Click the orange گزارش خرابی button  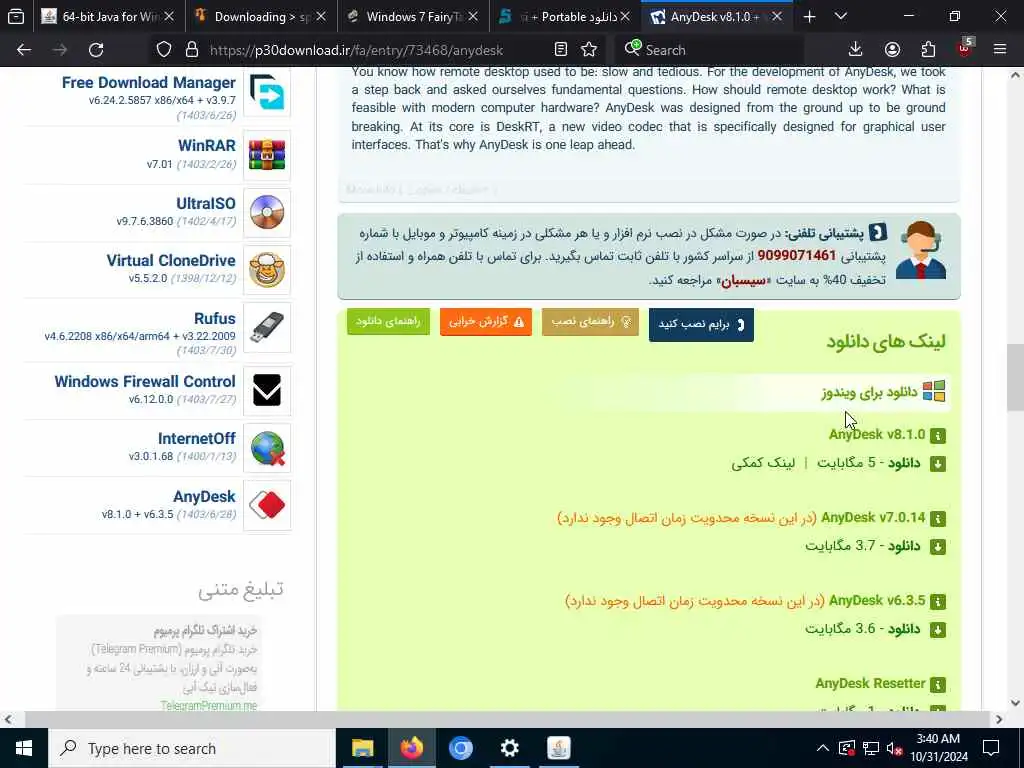coord(486,321)
